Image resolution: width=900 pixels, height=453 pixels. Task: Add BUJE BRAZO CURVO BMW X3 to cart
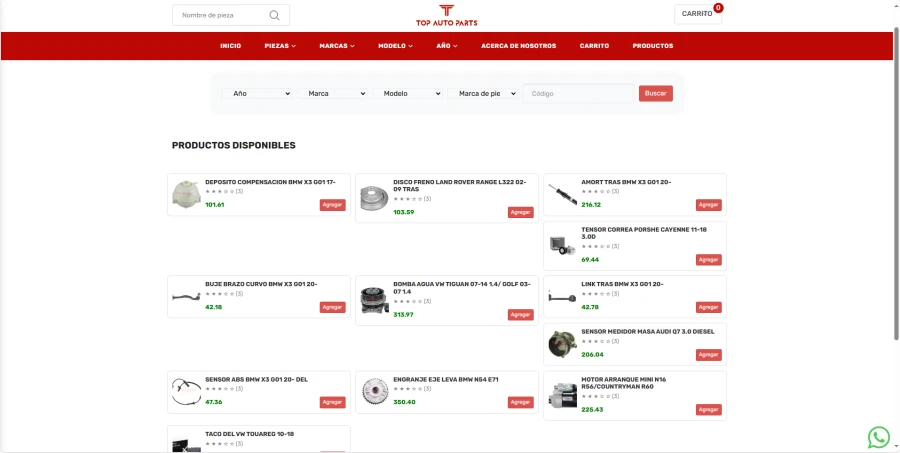[332, 307]
